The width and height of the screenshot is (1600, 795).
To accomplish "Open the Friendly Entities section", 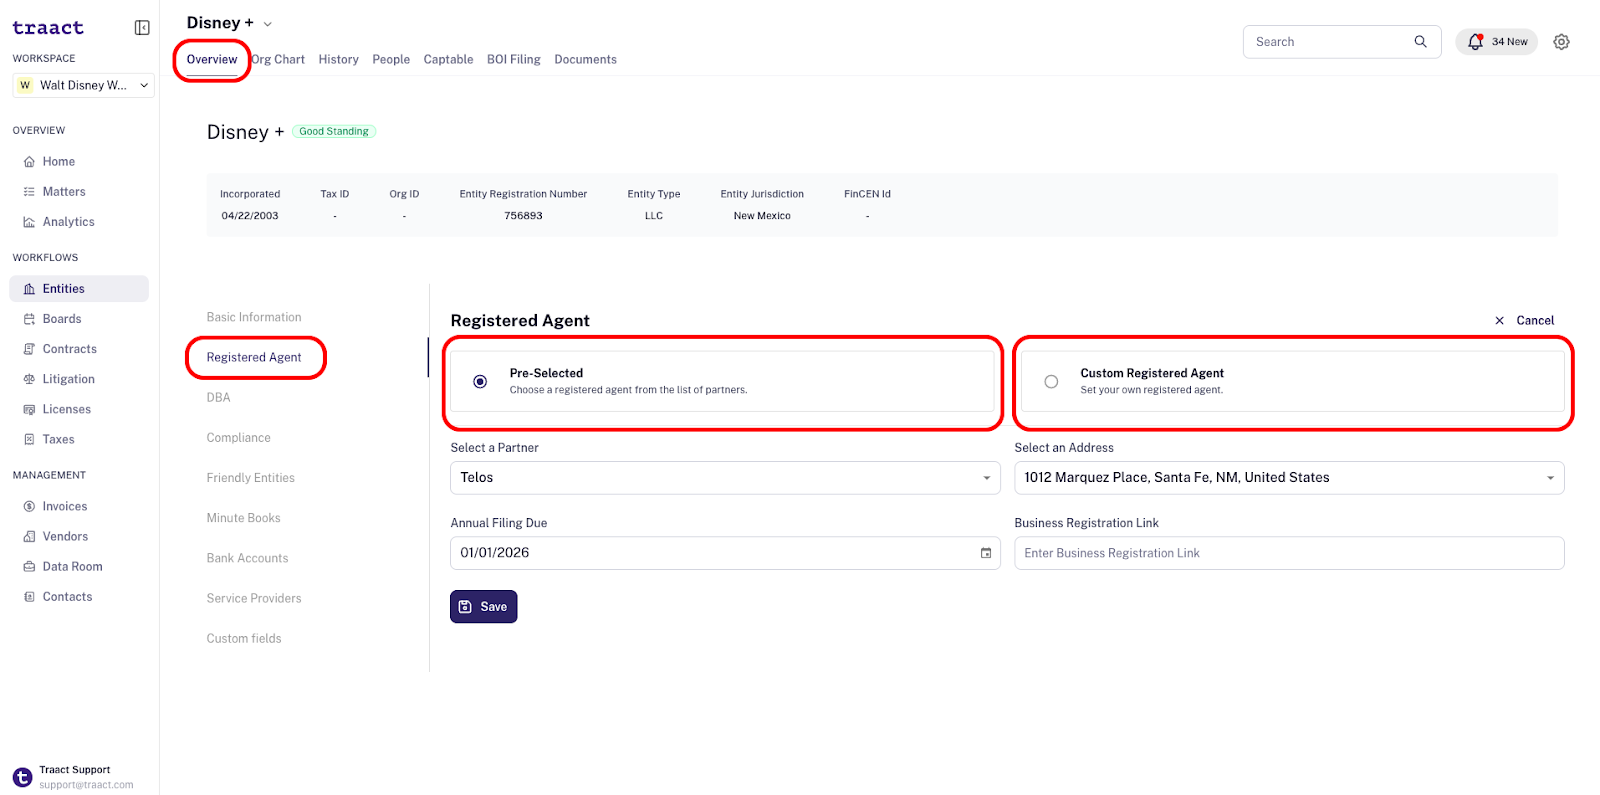I will pyautogui.click(x=250, y=477).
